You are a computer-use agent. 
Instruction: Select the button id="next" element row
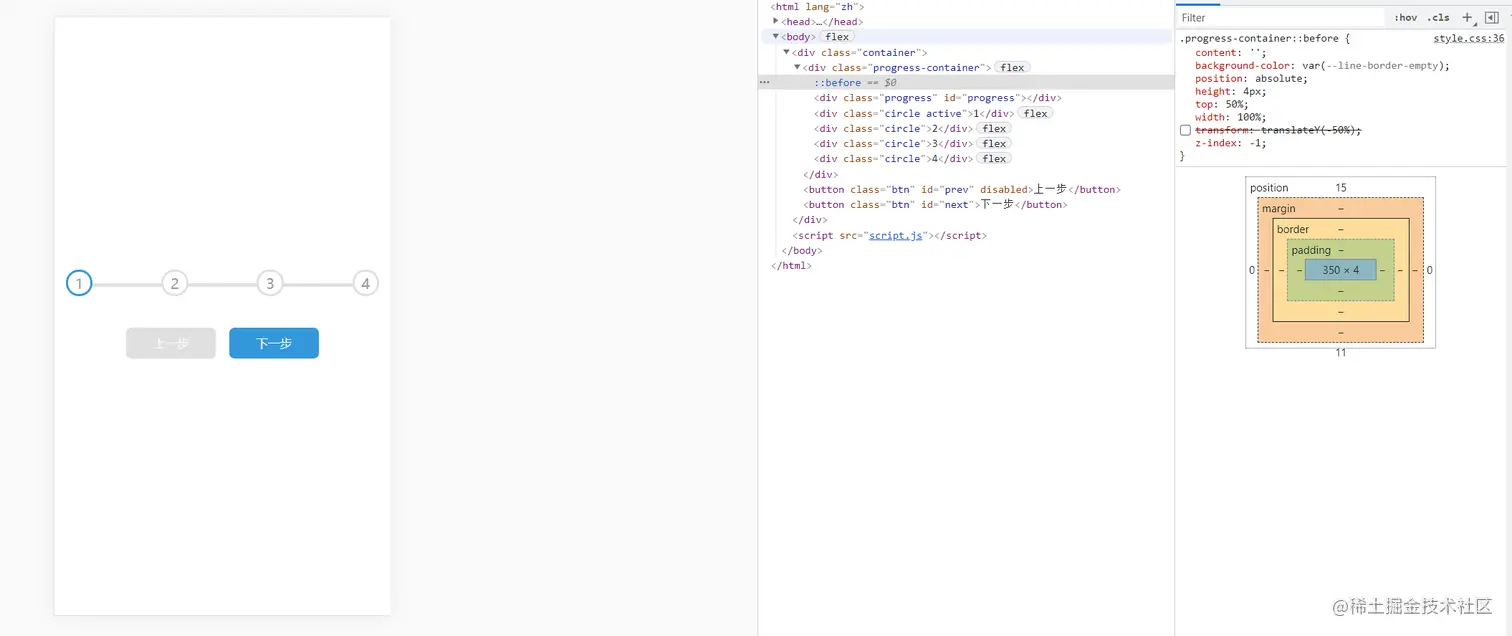(x=966, y=204)
